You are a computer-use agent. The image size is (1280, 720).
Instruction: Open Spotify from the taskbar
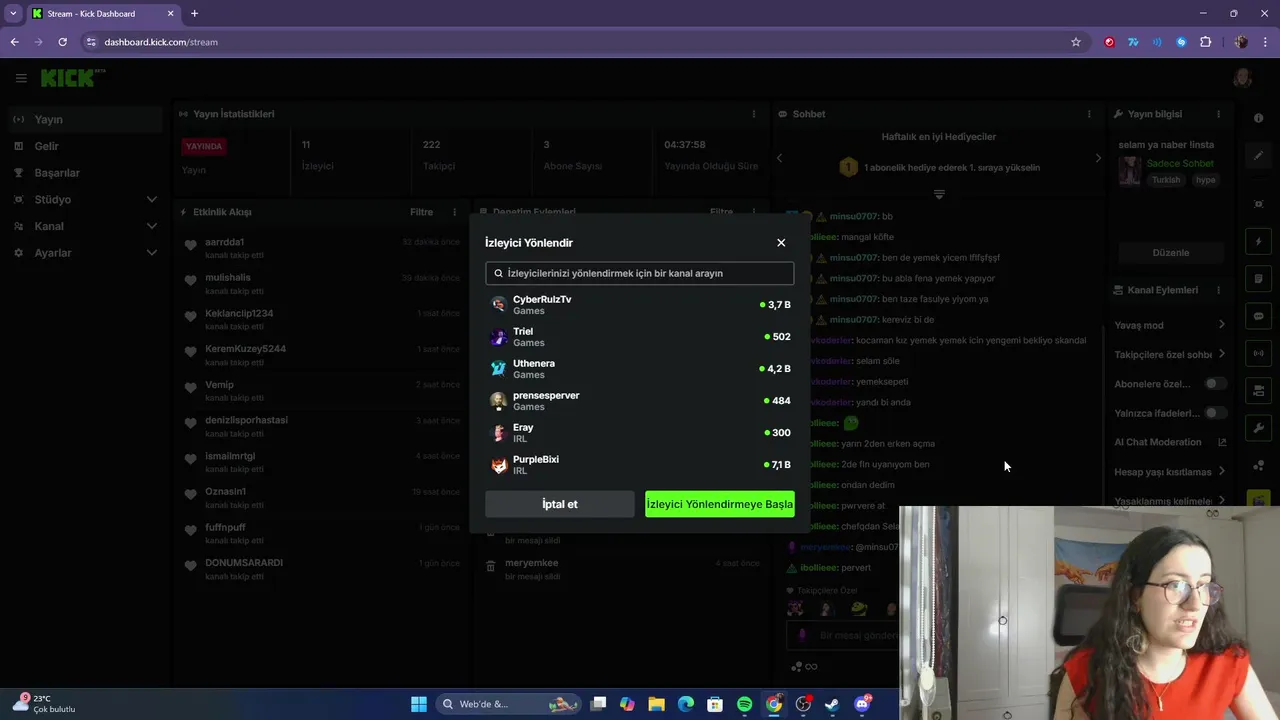(745, 704)
